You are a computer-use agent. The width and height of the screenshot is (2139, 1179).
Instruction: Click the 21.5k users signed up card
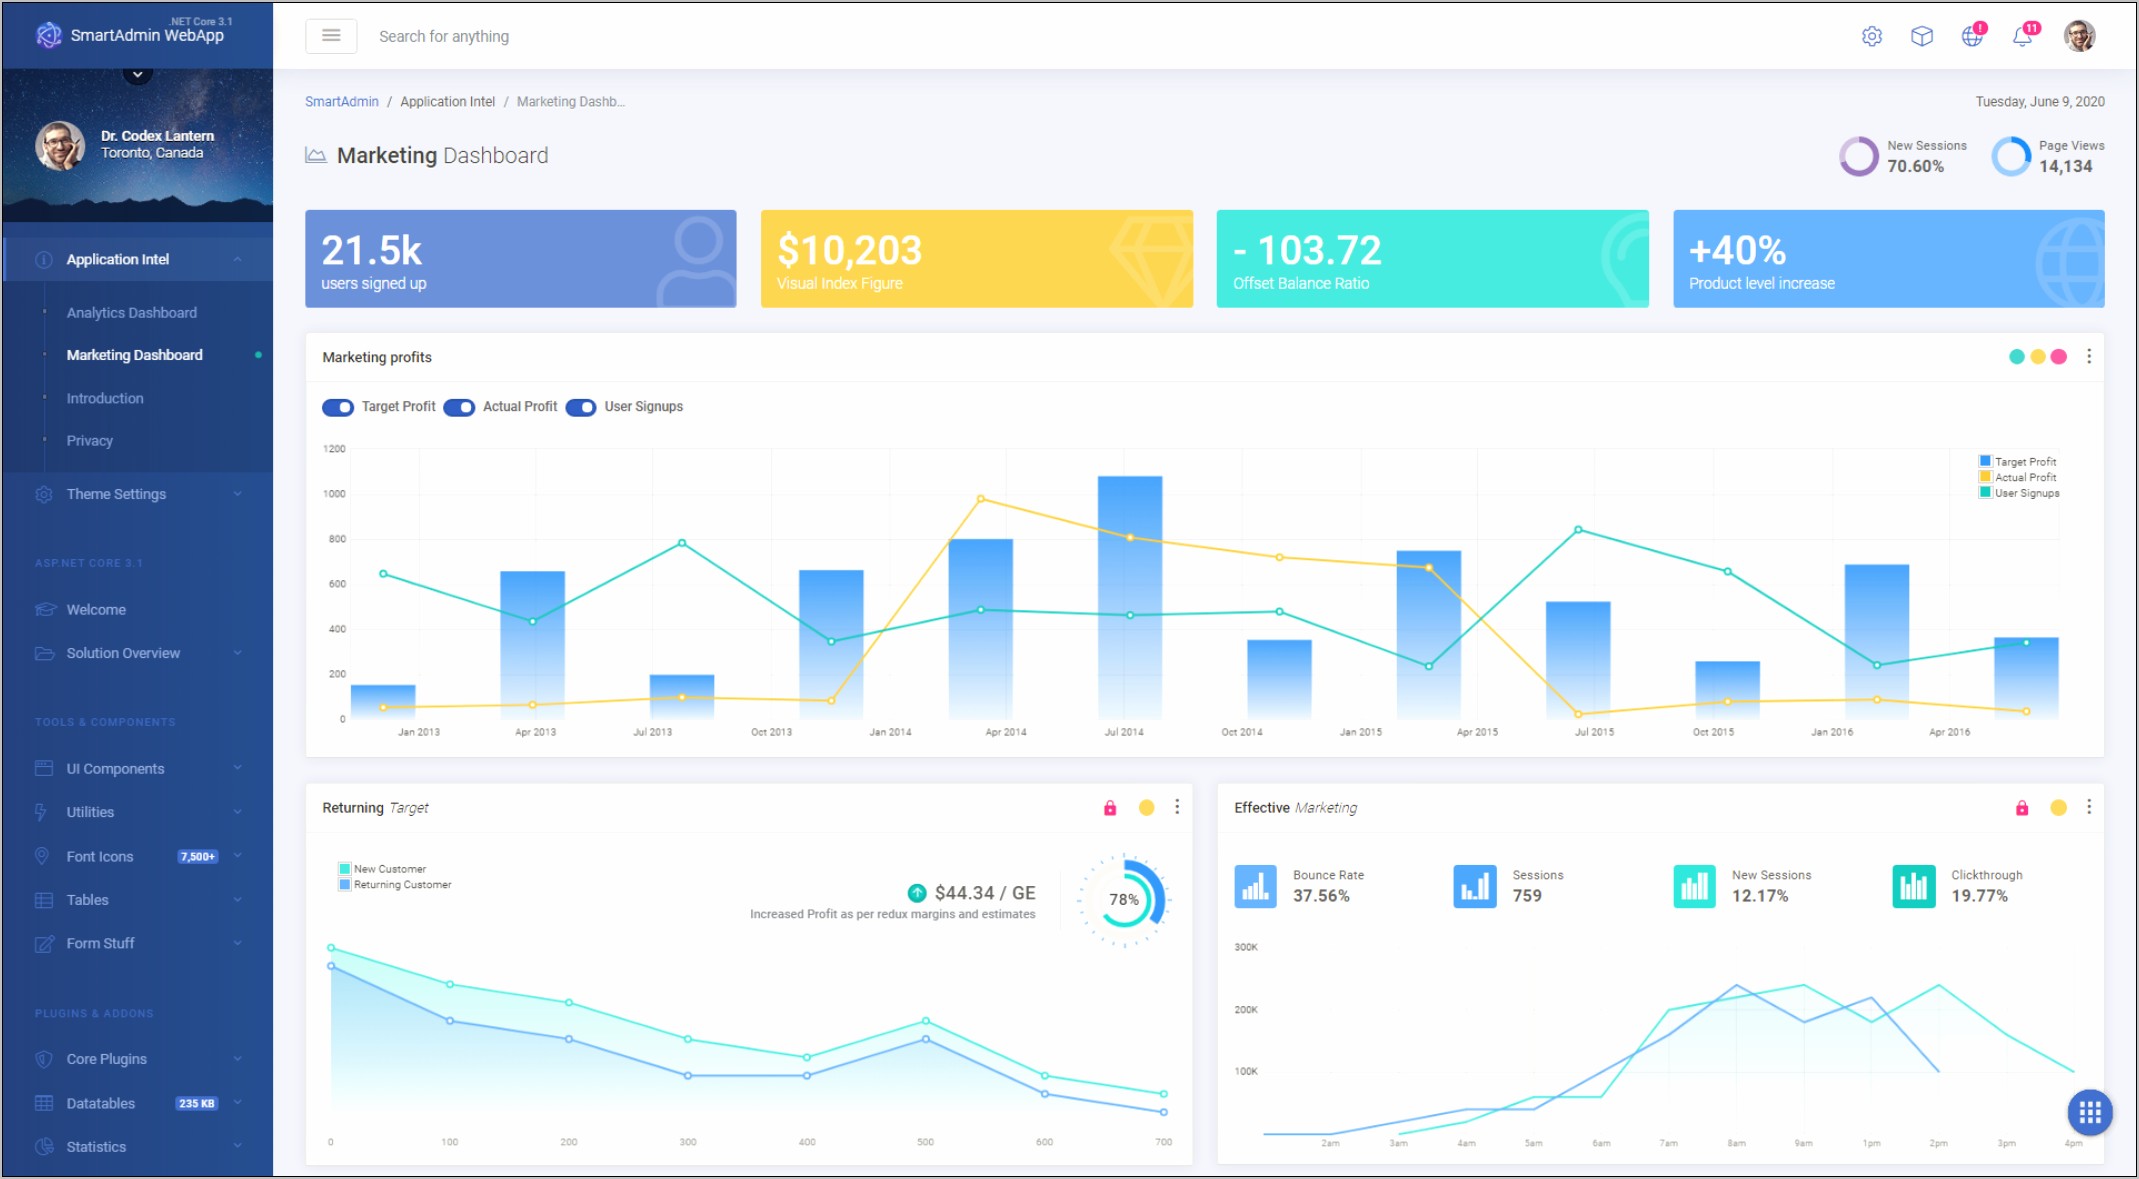click(521, 258)
